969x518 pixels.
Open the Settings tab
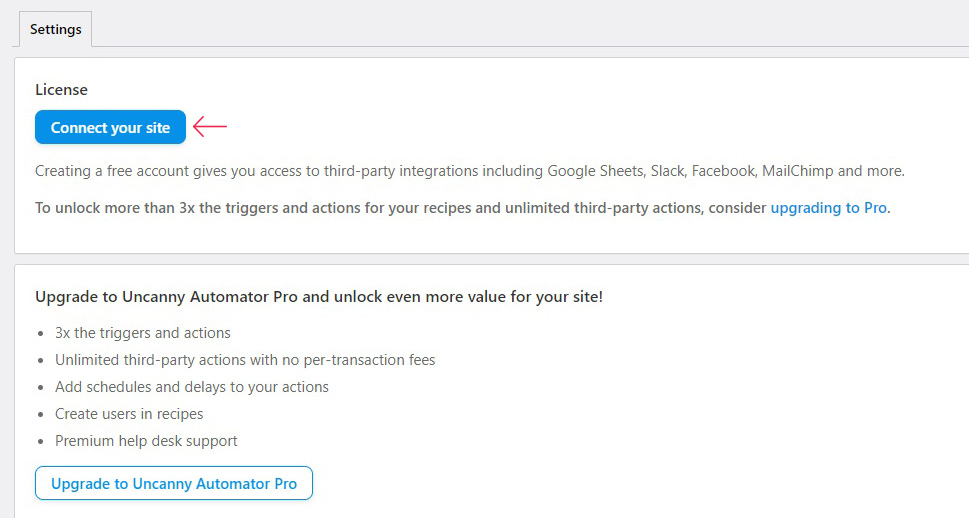(x=56, y=29)
